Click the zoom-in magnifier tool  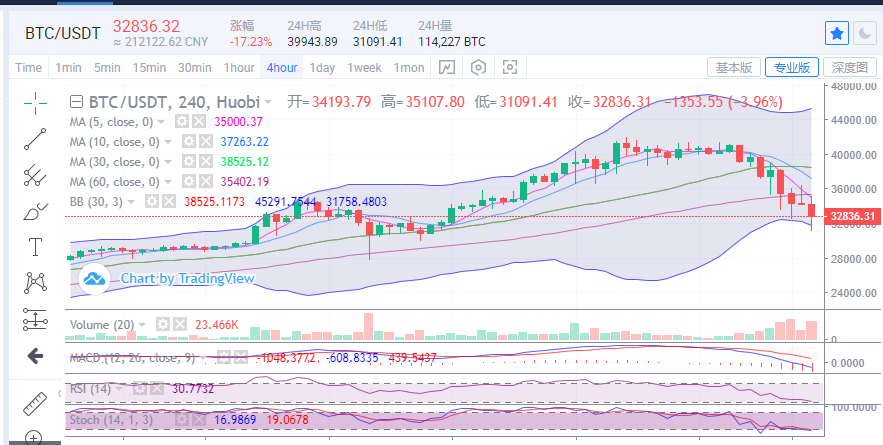(35, 438)
